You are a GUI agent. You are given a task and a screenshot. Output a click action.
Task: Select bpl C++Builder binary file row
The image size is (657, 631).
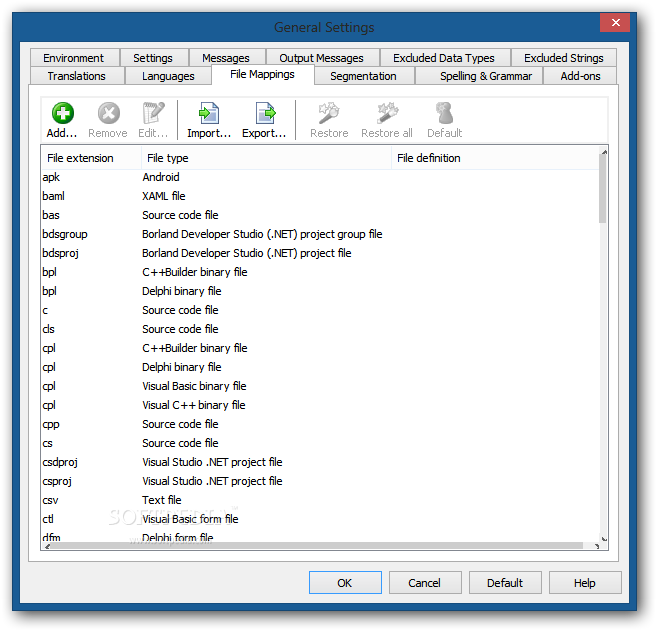pyautogui.click(x=320, y=272)
